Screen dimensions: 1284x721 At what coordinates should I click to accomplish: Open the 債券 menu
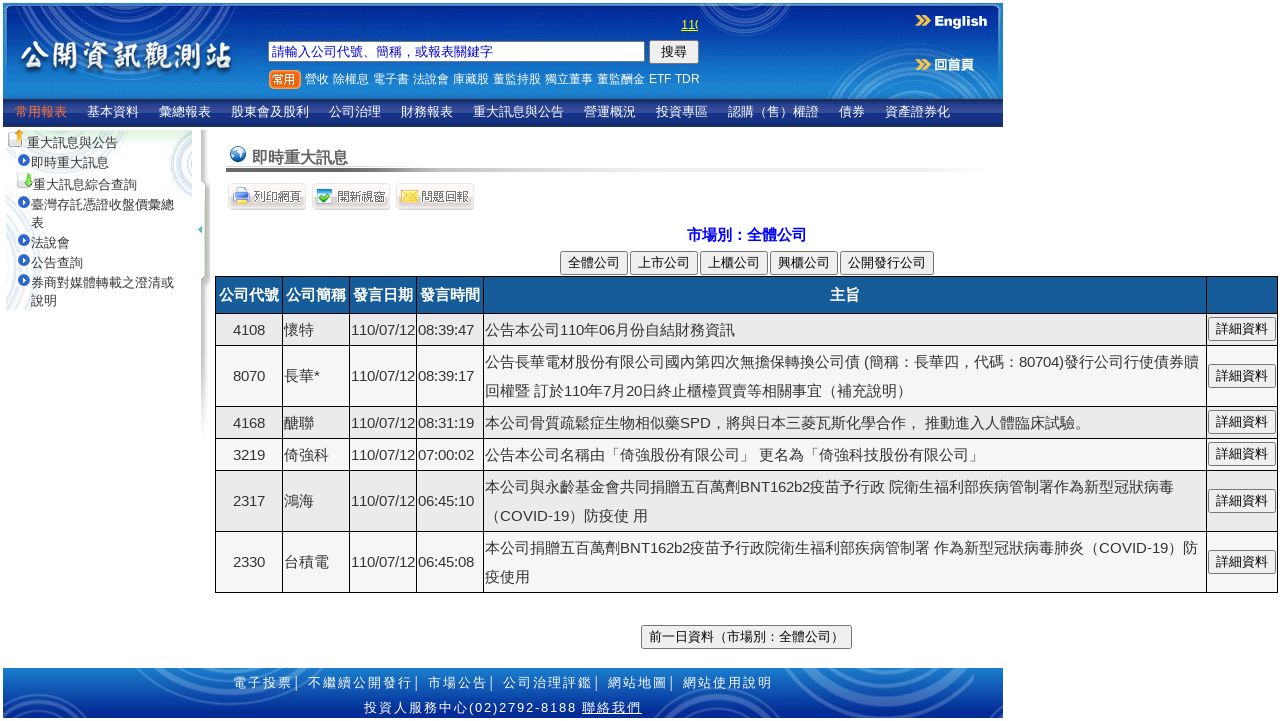point(852,112)
